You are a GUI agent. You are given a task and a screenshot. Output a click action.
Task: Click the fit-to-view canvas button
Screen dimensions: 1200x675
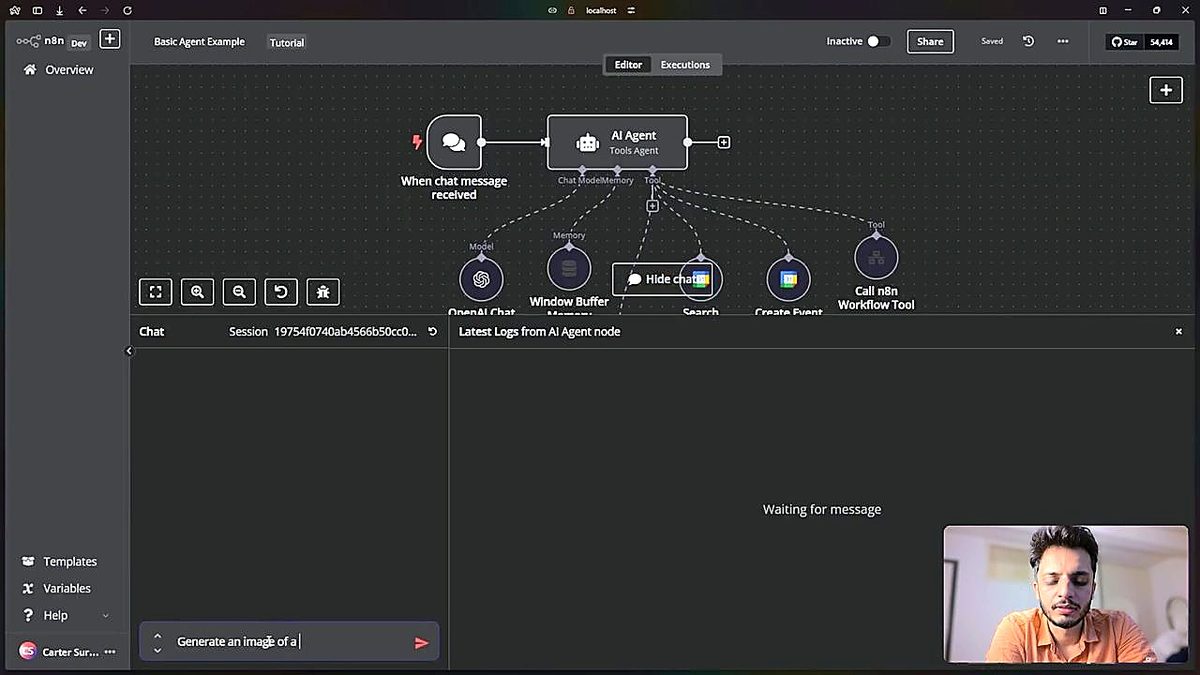click(x=155, y=292)
